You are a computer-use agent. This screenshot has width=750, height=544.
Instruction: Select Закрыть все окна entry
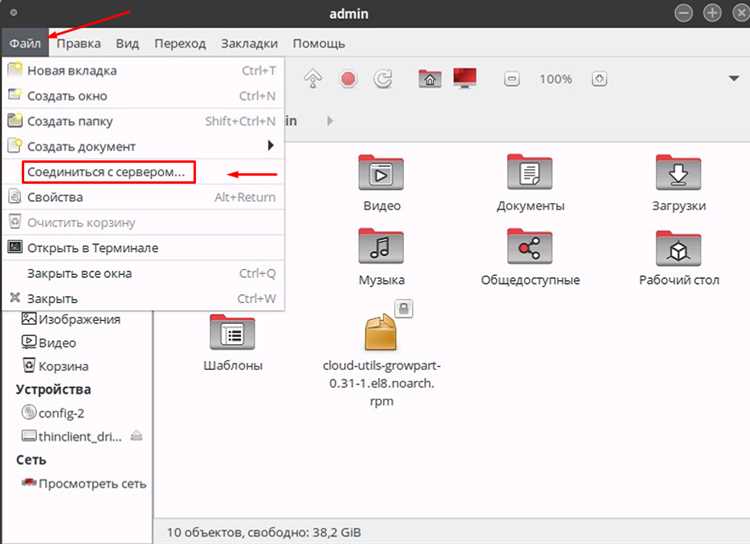coord(143,273)
